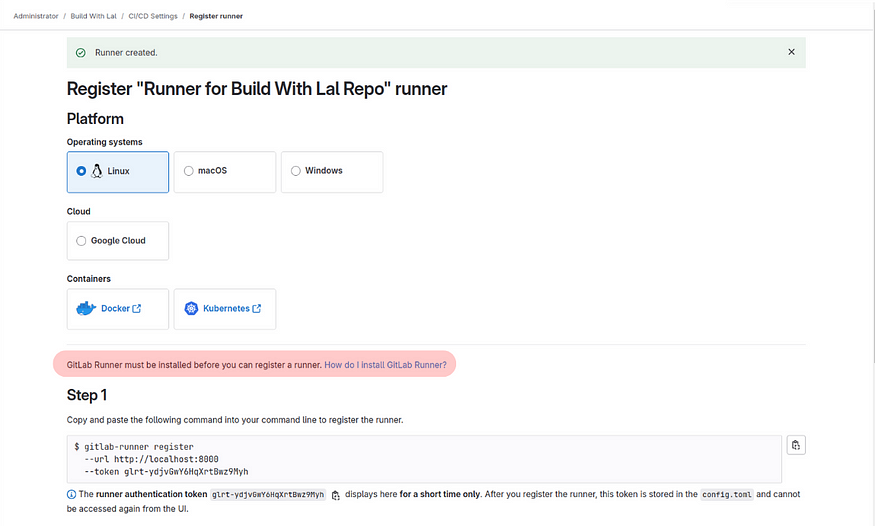
Task: Click the --url http://localhost:8000 line
Action: [151, 459]
